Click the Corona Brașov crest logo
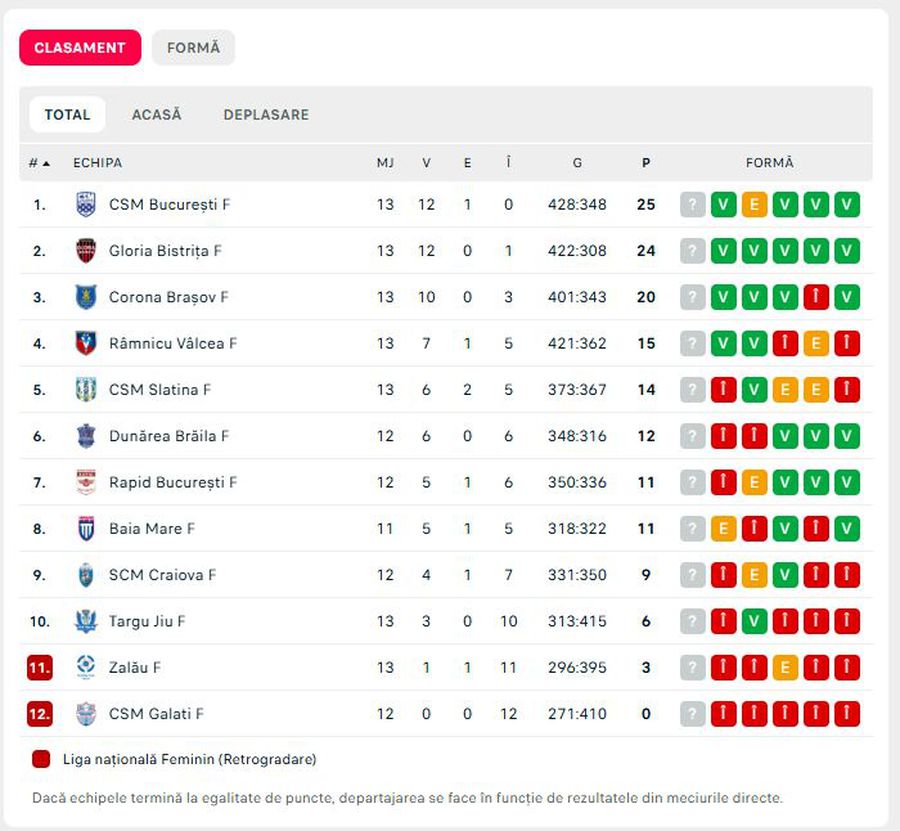Screen dimensions: 900x831 pos(86,297)
